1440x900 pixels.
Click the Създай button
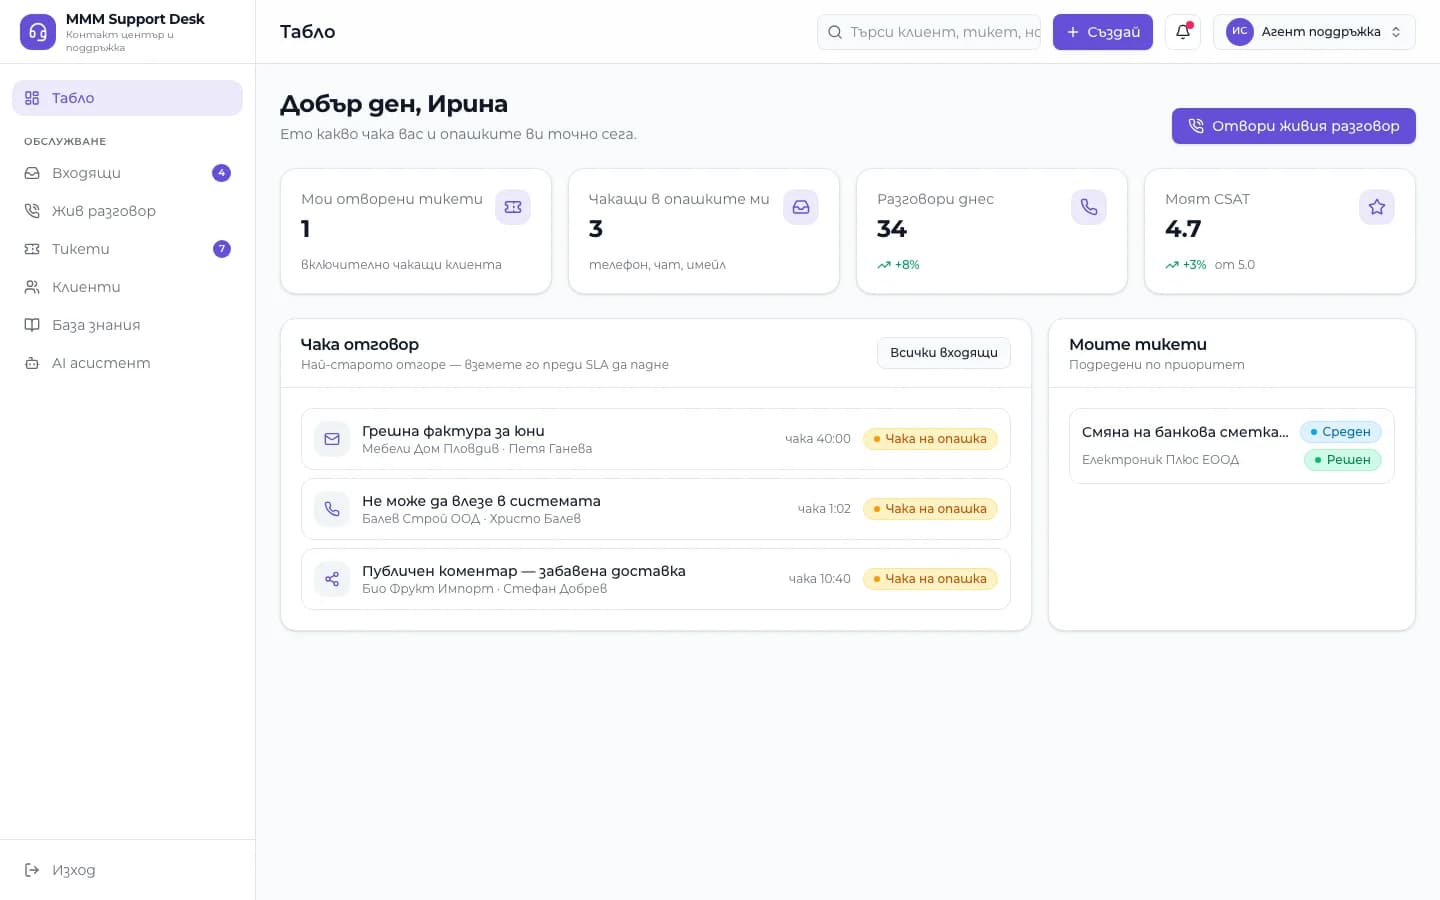[1103, 32]
